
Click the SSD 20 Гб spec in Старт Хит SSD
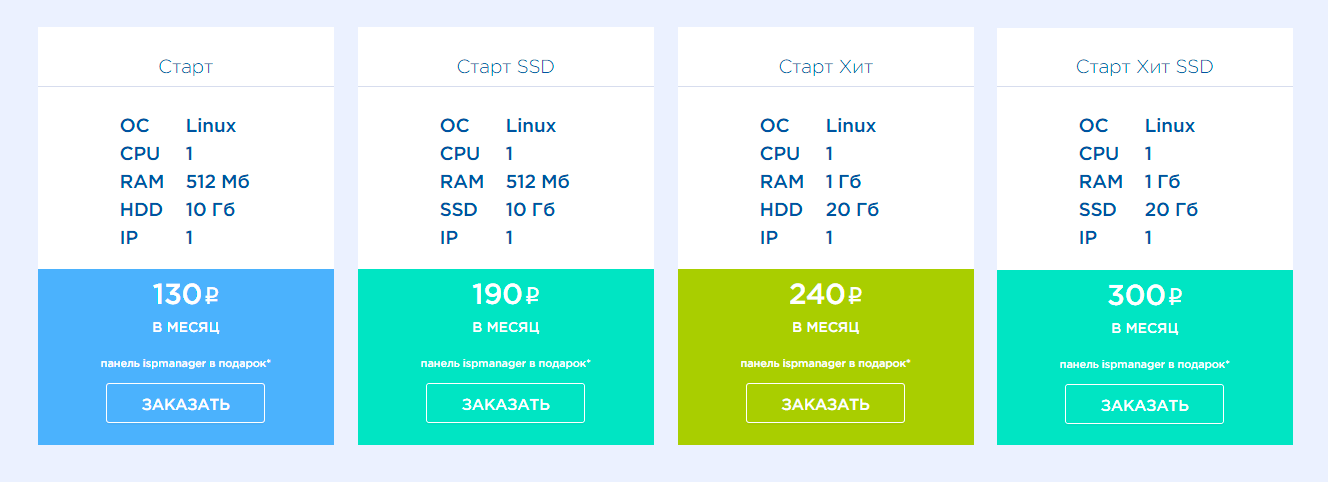[1138, 210]
